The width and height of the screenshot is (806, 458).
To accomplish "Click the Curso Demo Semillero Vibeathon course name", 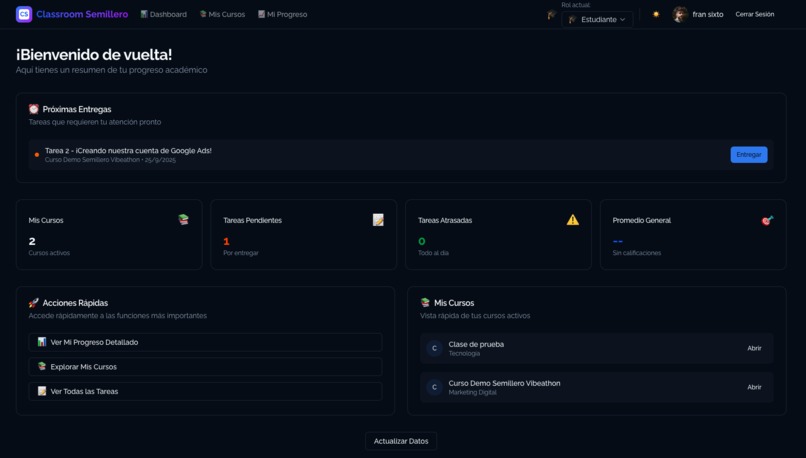I will 504,383.
